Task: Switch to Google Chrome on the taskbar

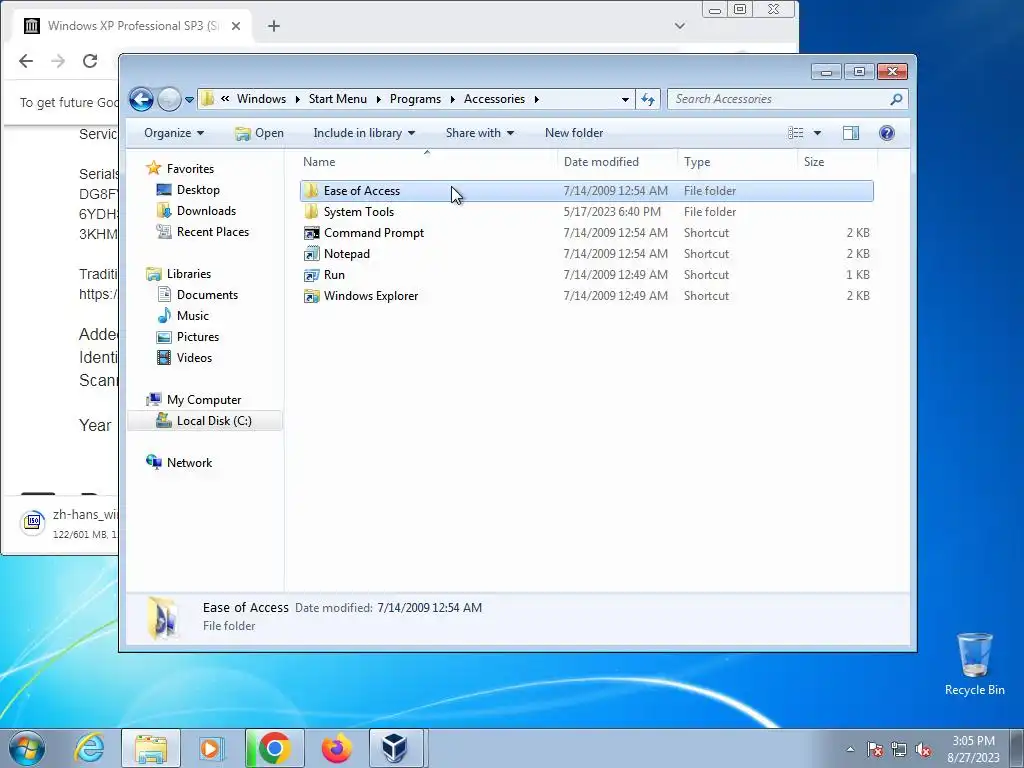Action: 274,748
